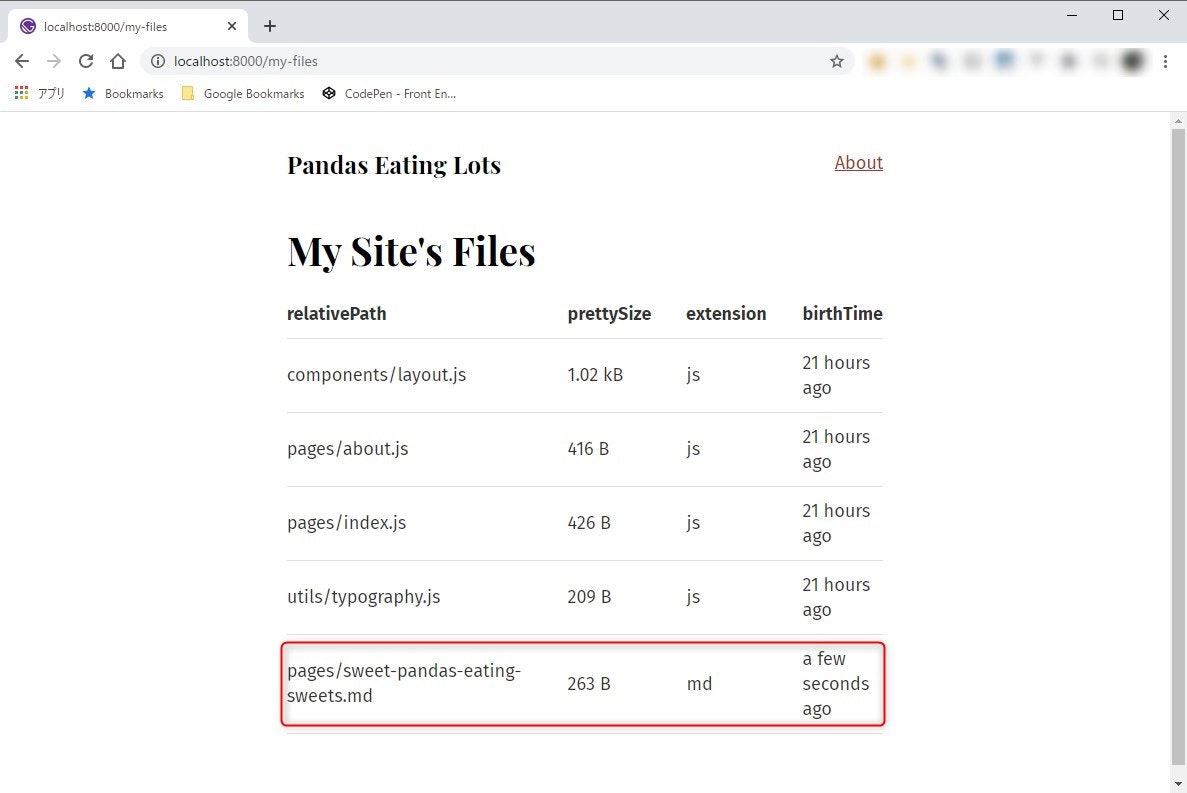This screenshot has width=1187, height=793.
Task: Maximize the browser window
Action: [1117, 15]
